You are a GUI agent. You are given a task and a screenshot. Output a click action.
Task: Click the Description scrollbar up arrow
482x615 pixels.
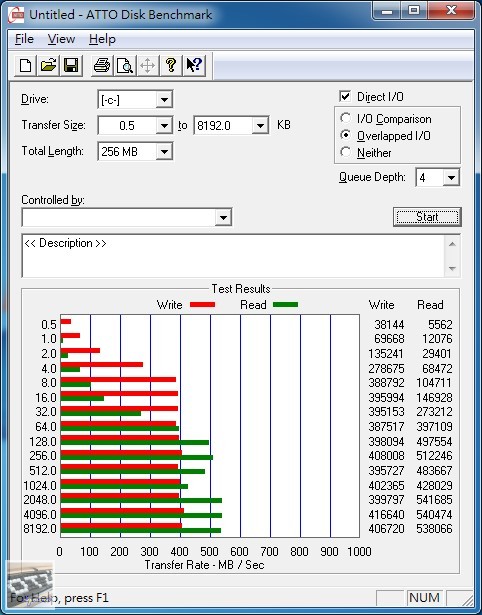pos(452,244)
